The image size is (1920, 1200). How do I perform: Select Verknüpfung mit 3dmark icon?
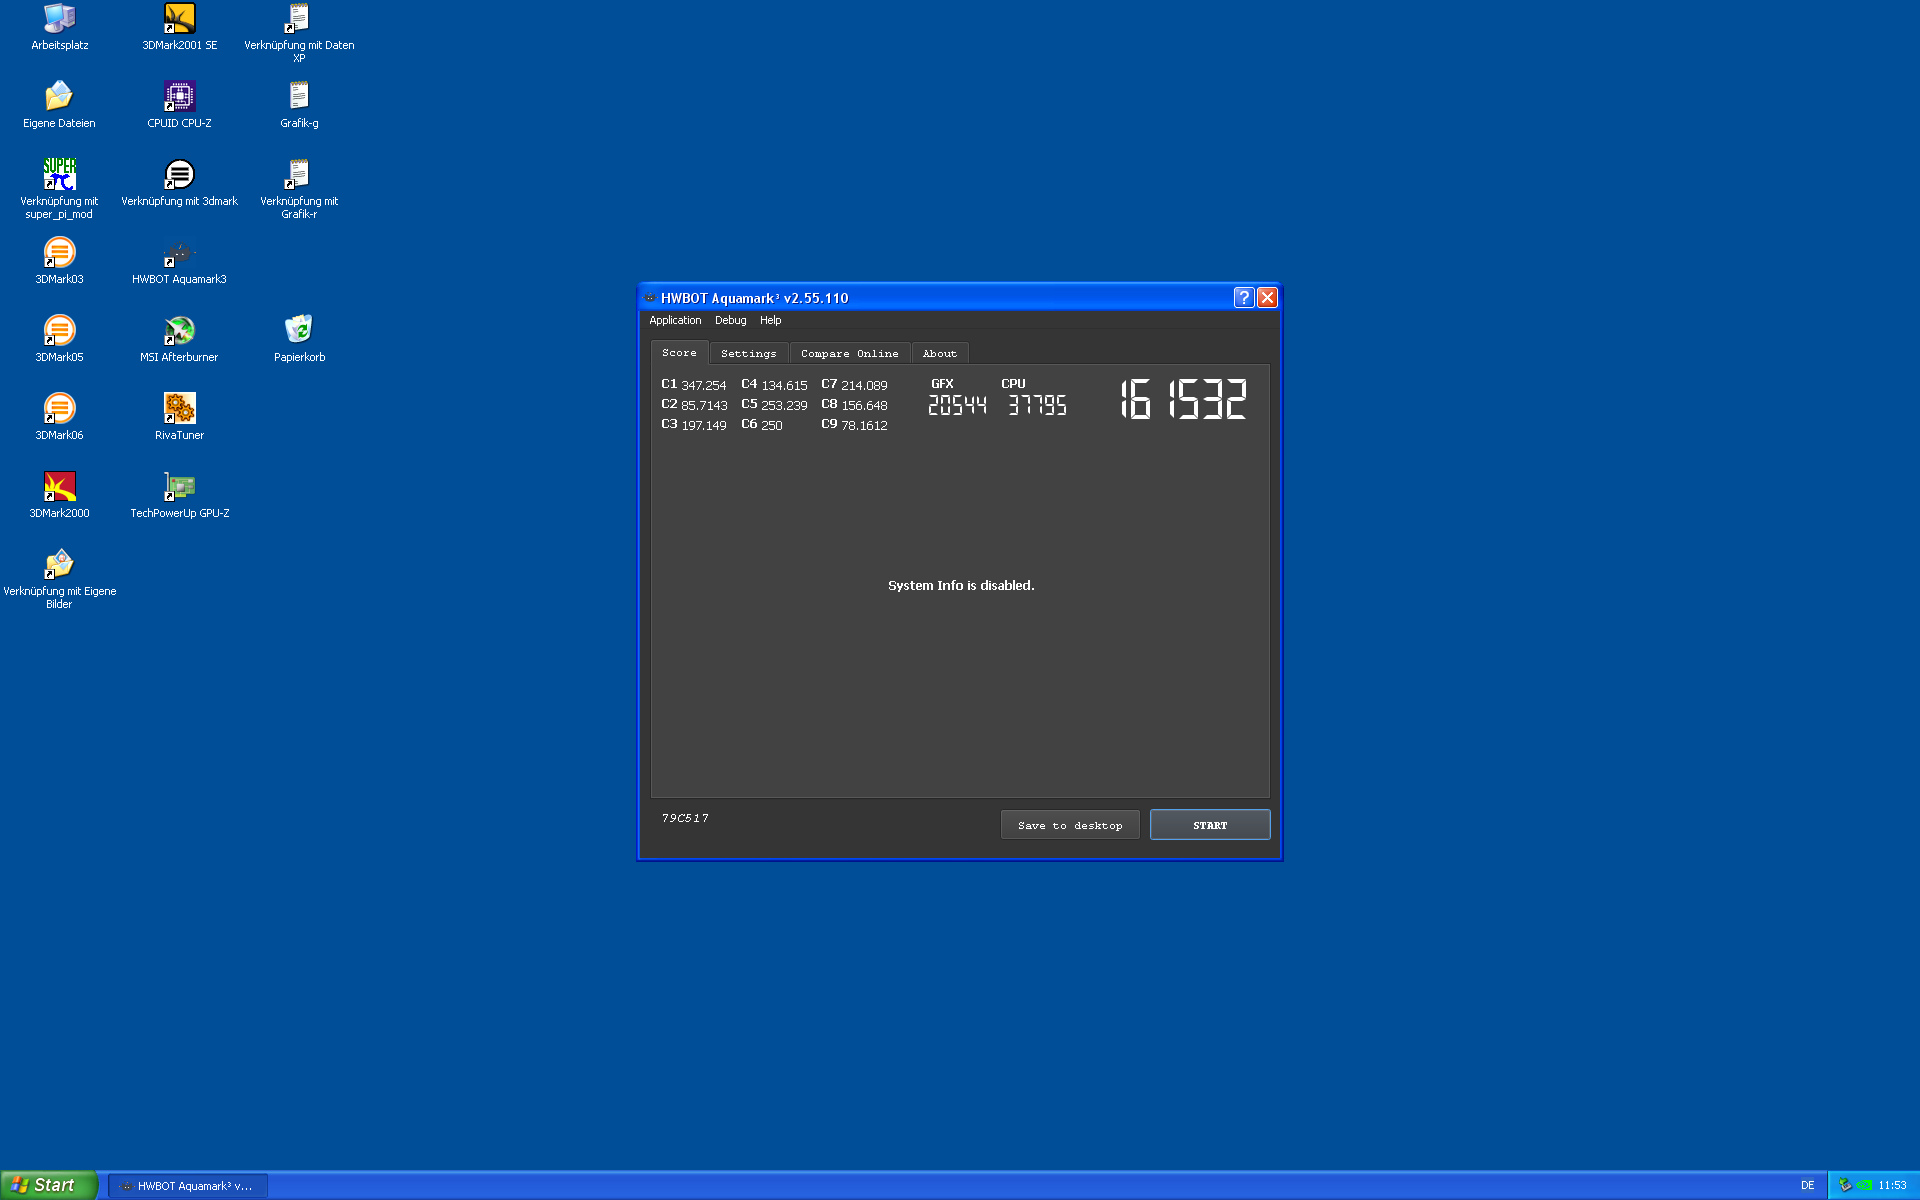(179, 183)
